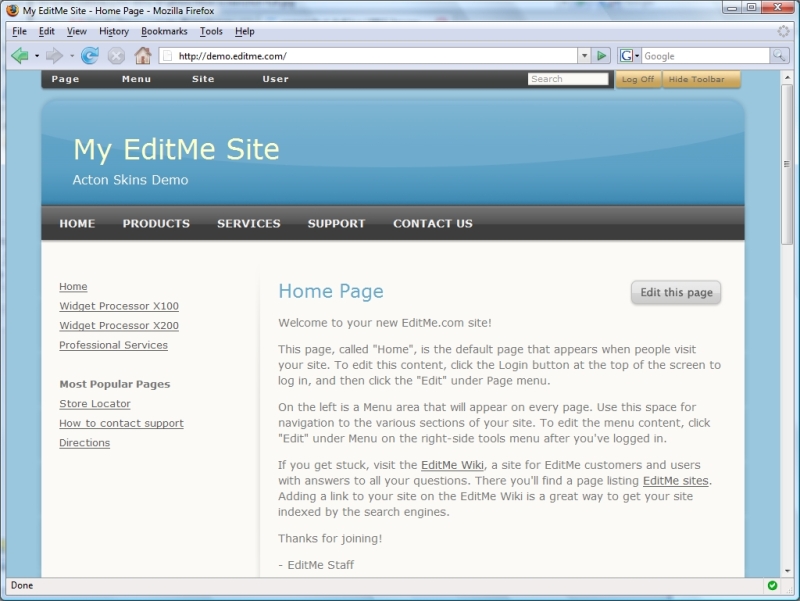
Task: Click the Hide Toolbar button
Action: pos(701,79)
